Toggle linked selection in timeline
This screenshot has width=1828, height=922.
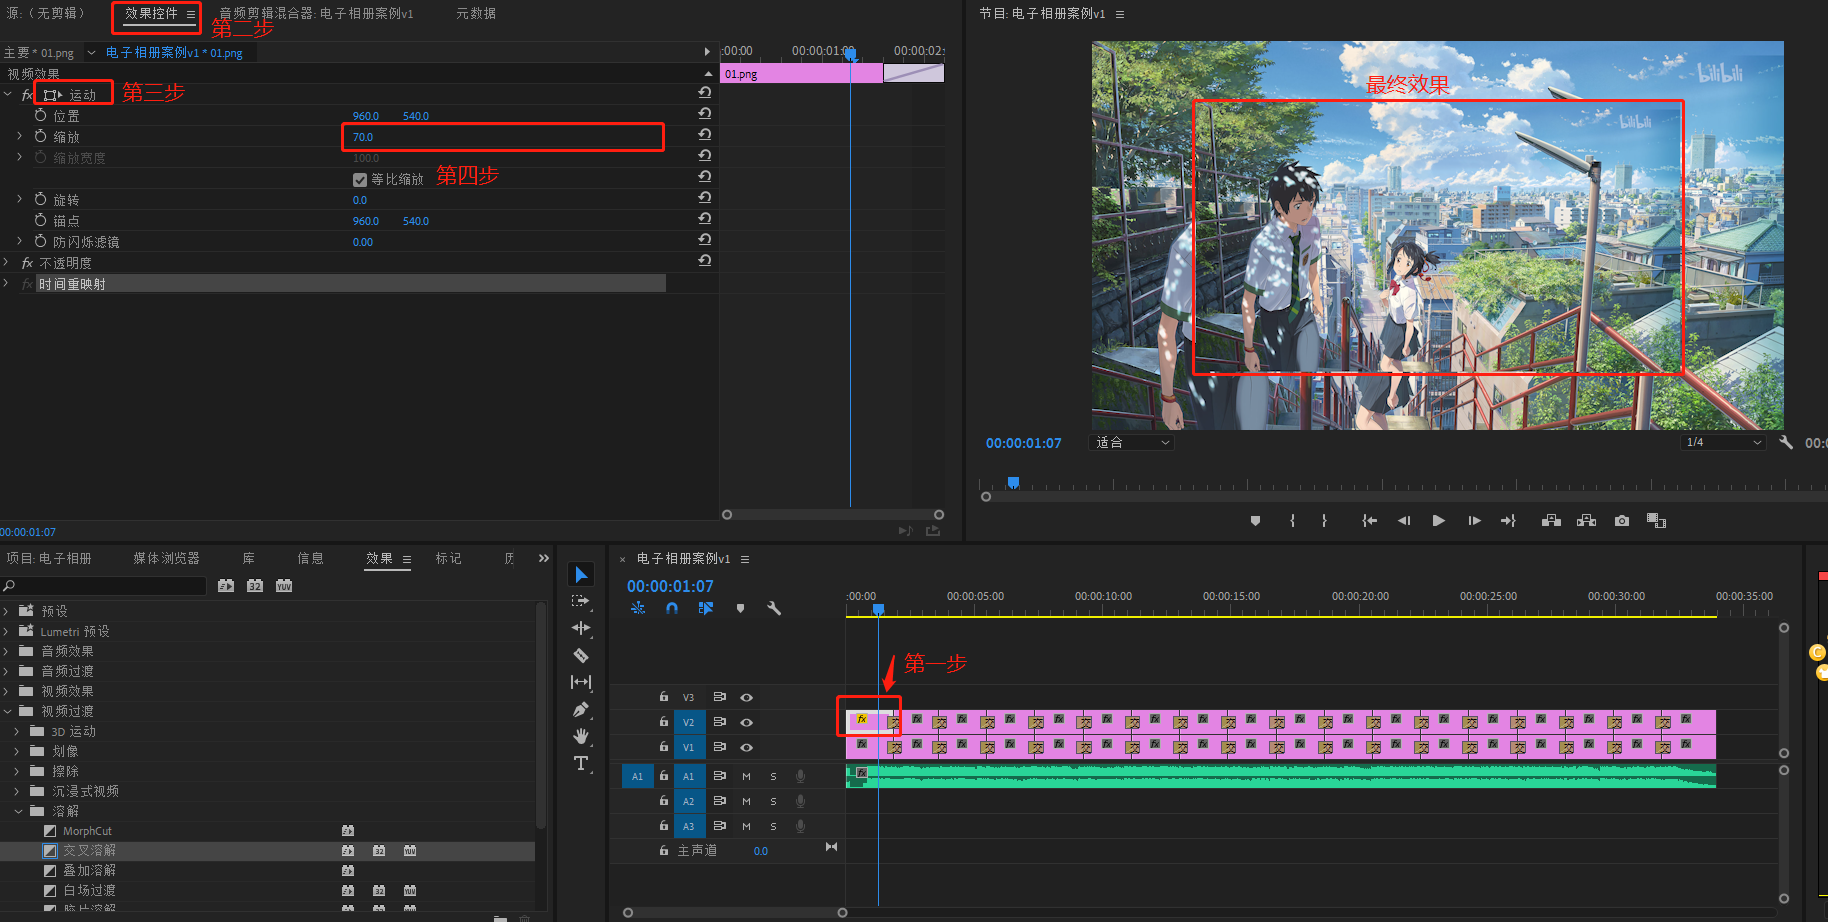(706, 608)
